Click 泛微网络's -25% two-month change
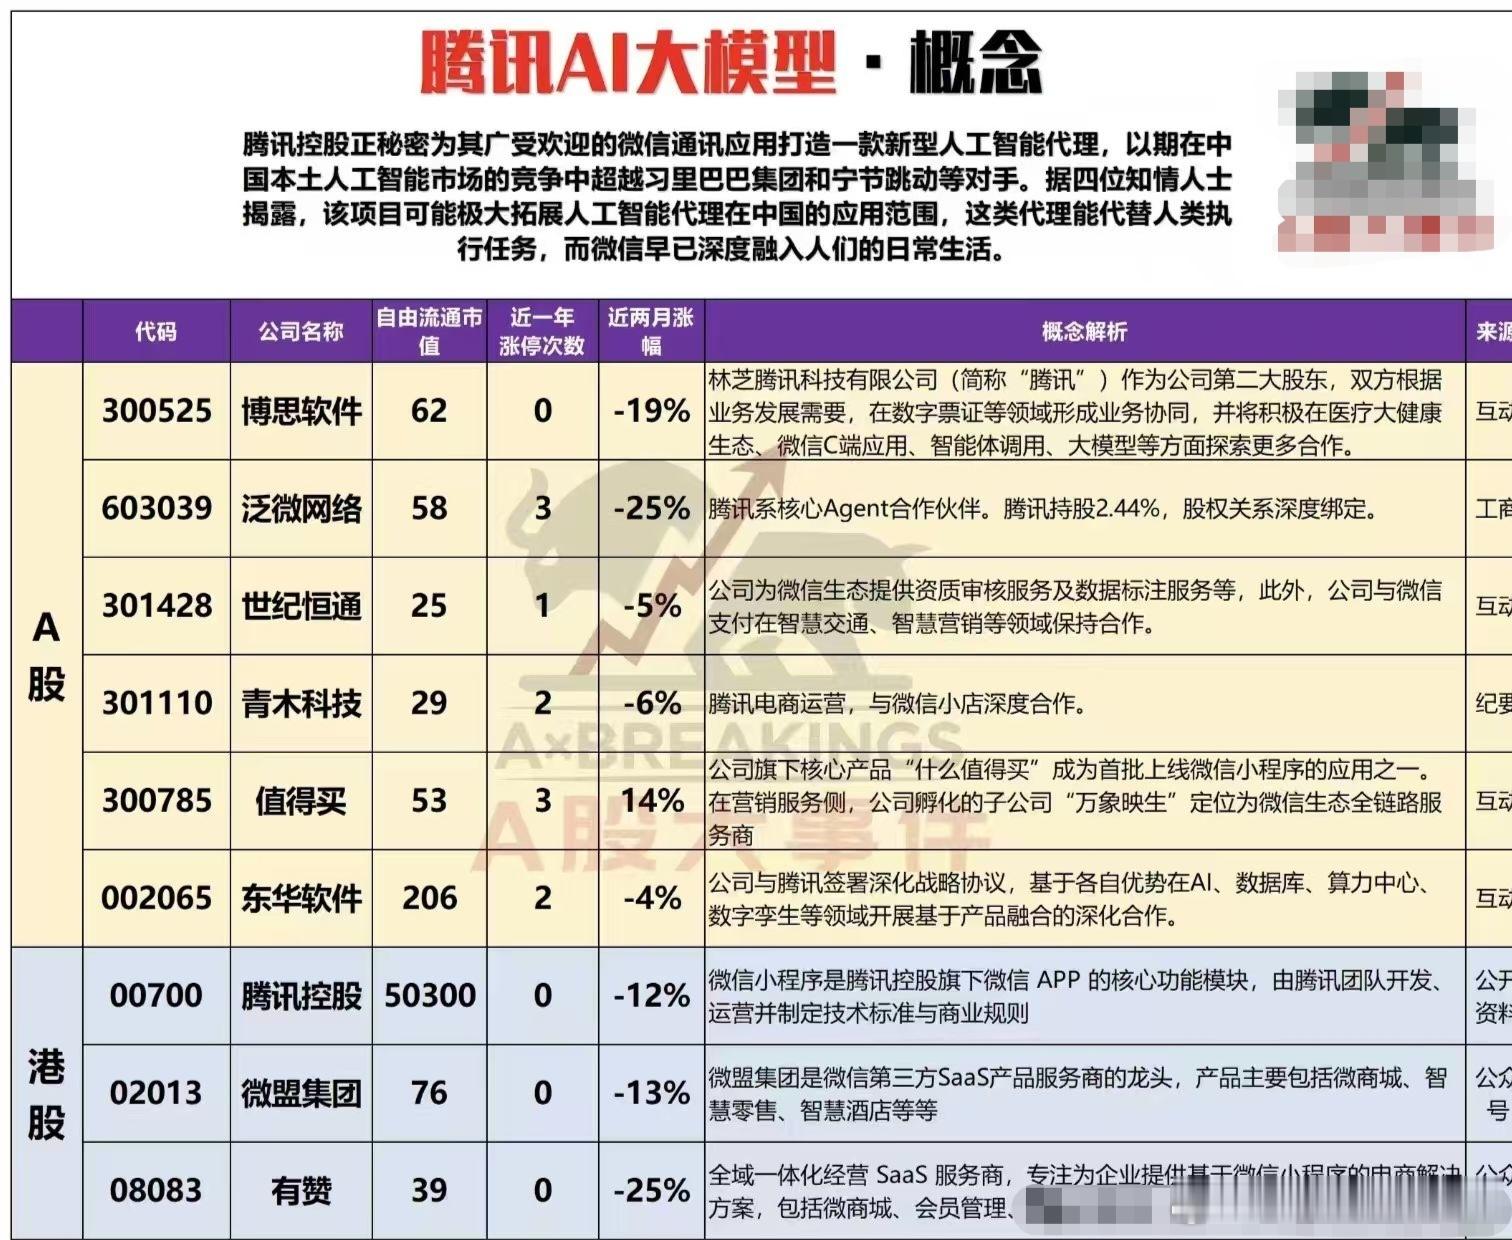This screenshot has width=1512, height=1240. point(652,508)
